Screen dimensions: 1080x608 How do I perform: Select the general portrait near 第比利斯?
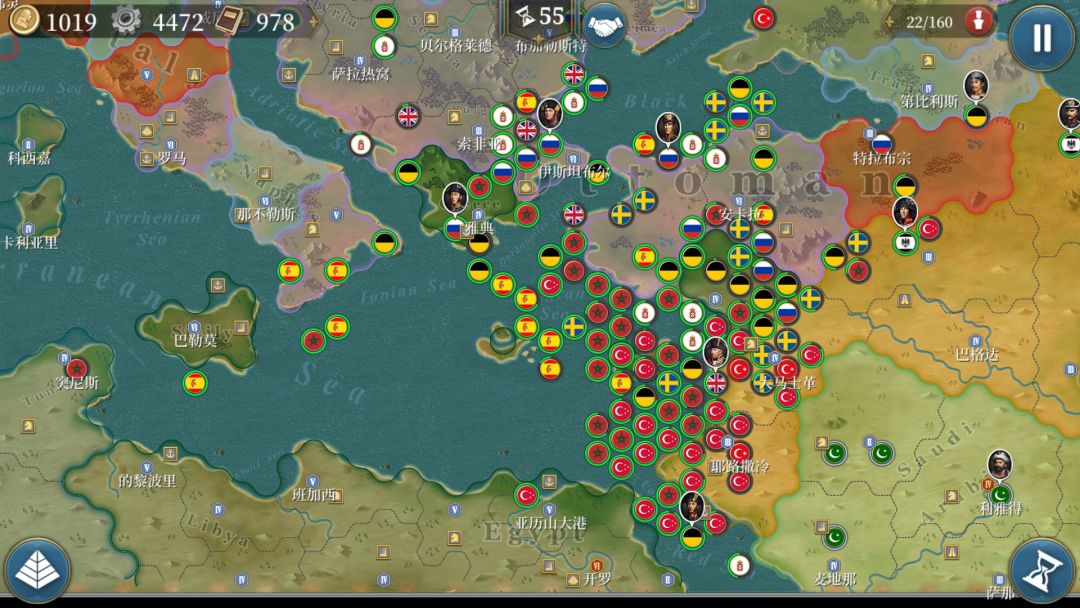(x=976, y=86)
